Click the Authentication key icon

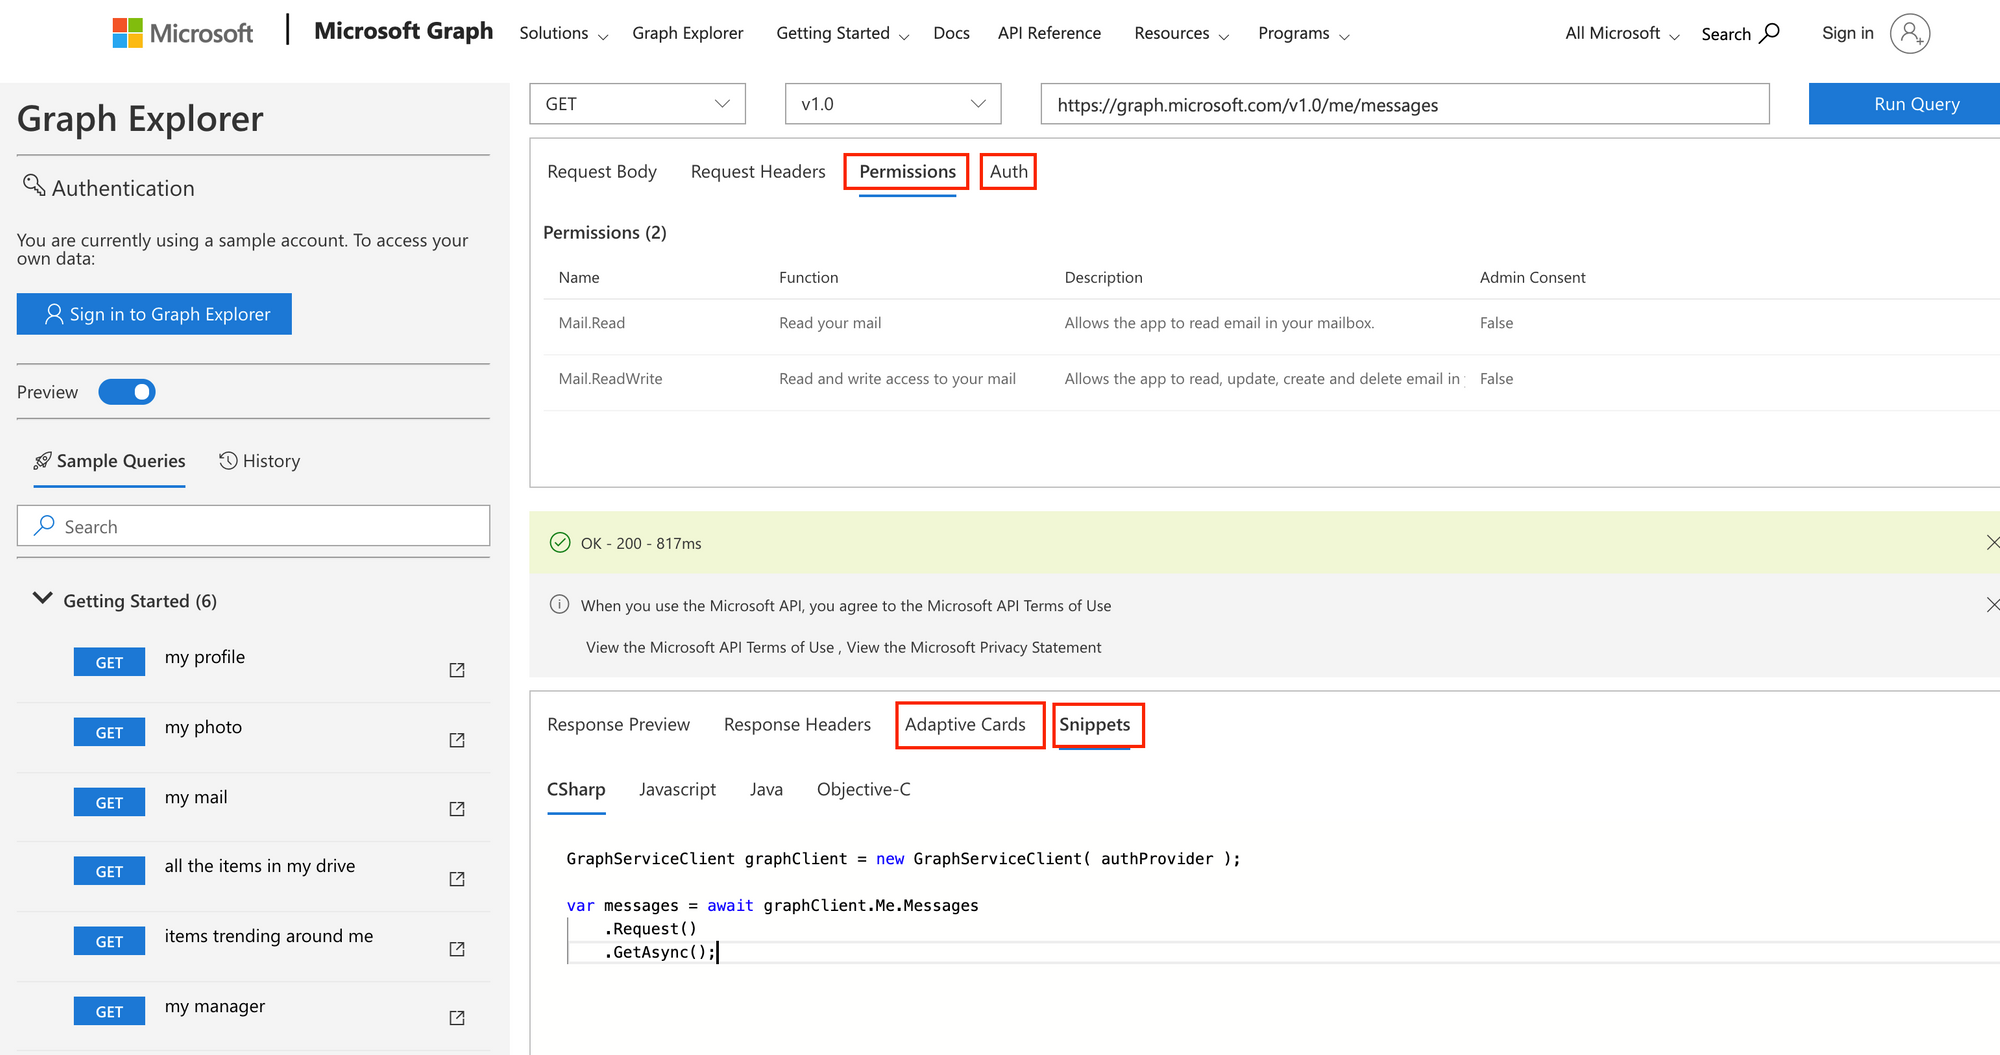click(x=34, y=185)
